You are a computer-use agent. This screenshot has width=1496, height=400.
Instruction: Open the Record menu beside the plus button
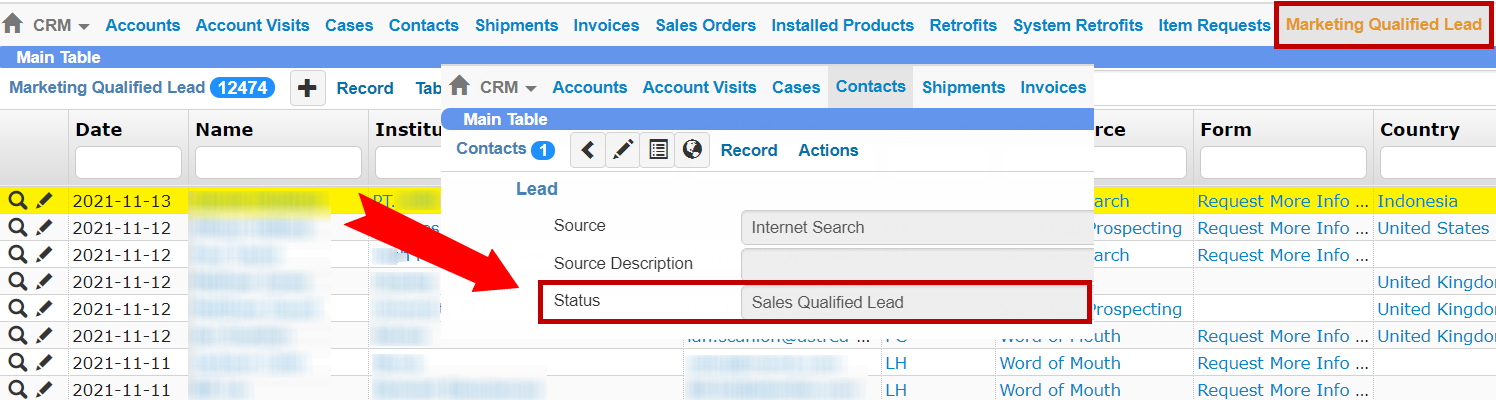(x=364, y=88)
